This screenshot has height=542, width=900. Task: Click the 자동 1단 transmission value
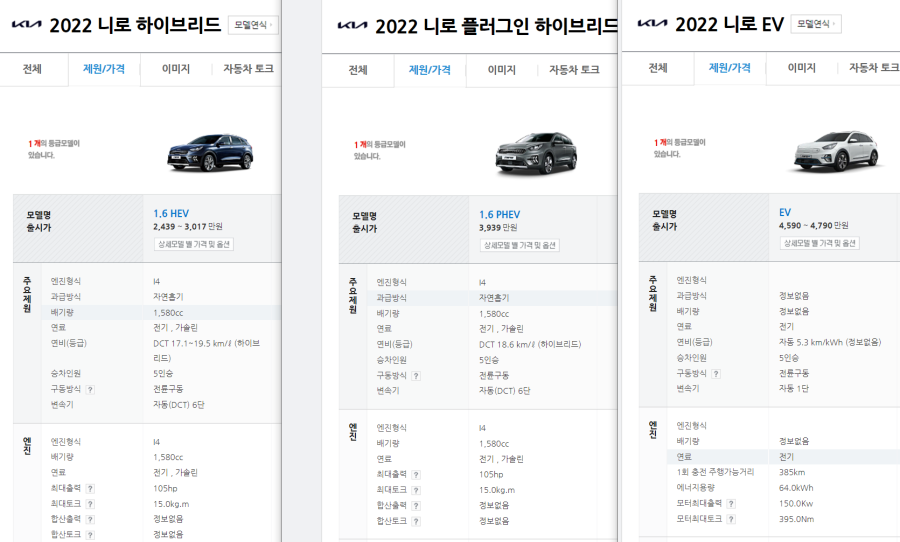point(794,389)
